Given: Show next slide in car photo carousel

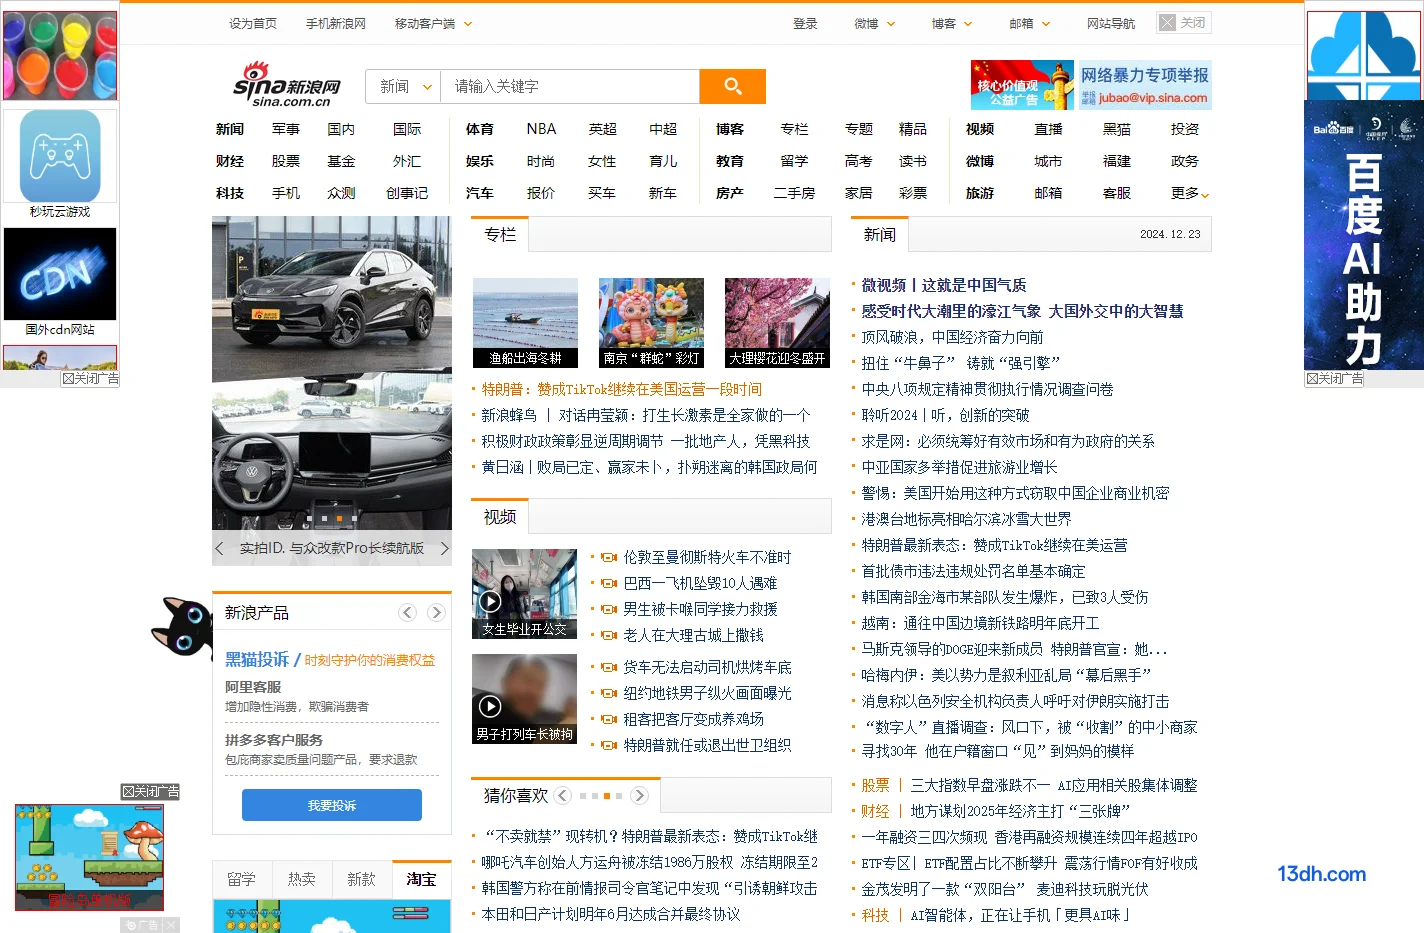Looking at the screenshot, I should pyautogui.click(x=444, y=548).
